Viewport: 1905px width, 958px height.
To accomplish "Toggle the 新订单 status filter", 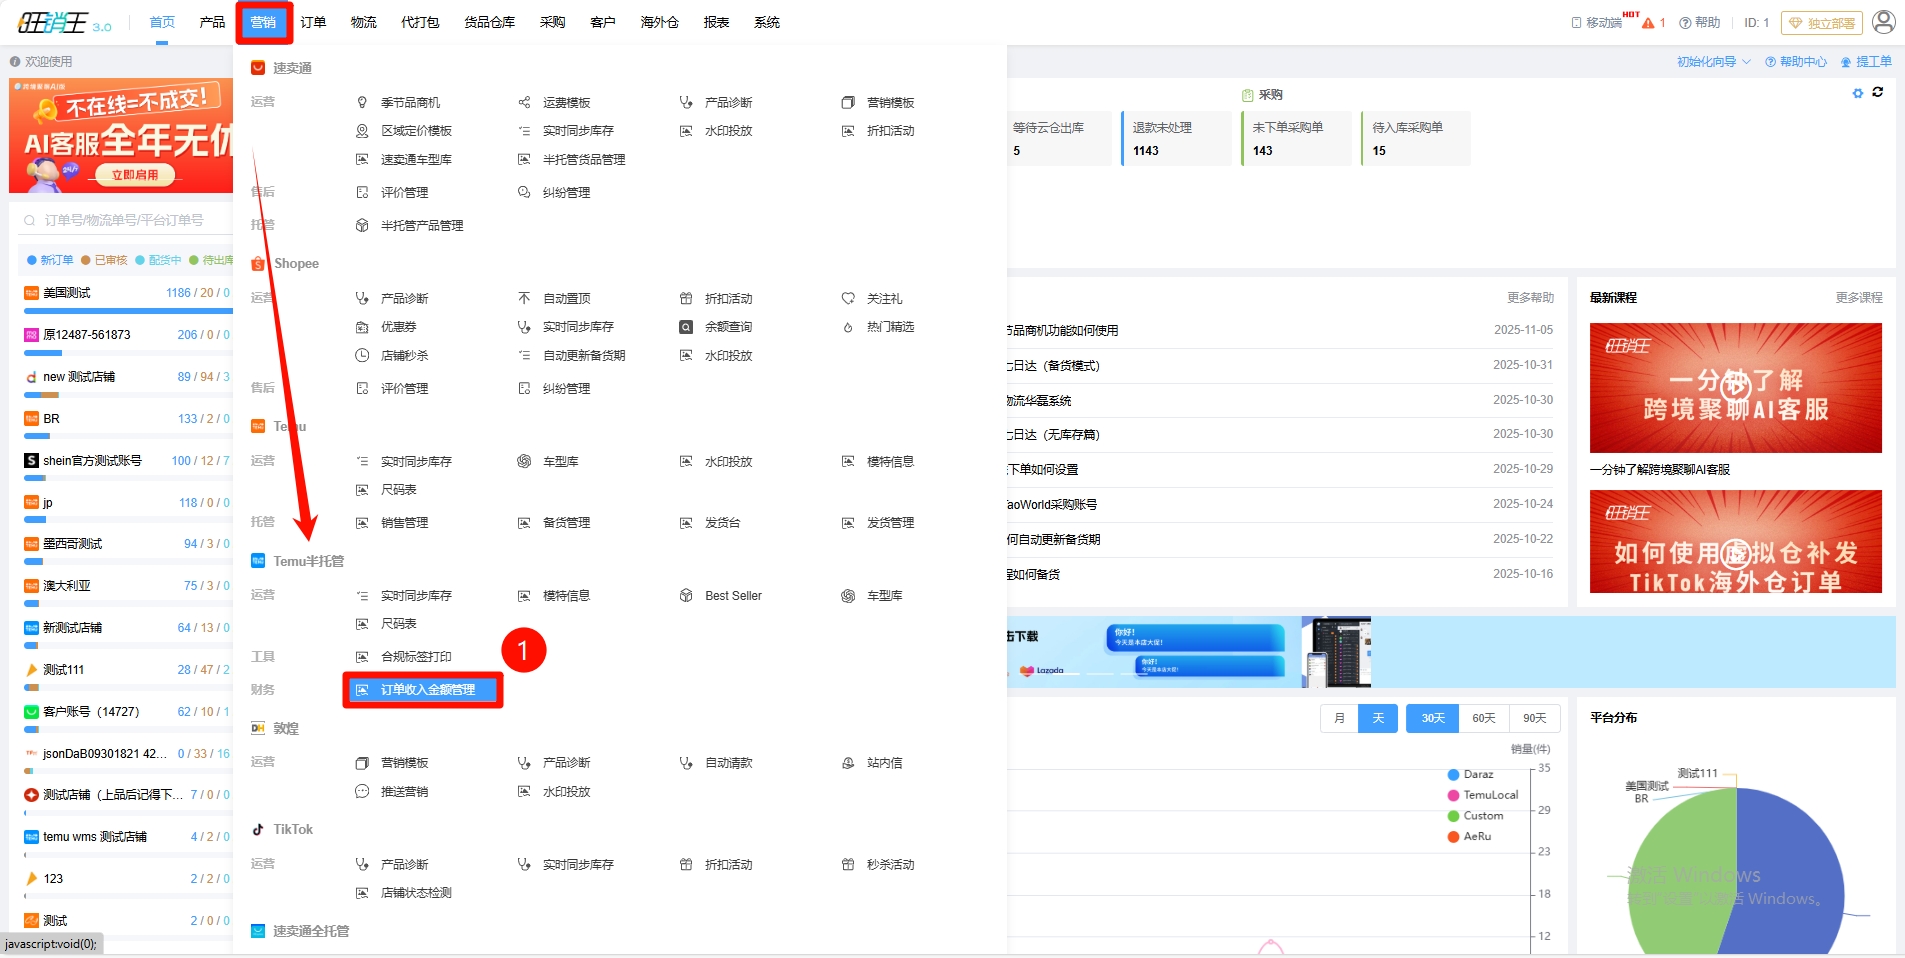I will point(50,260).
